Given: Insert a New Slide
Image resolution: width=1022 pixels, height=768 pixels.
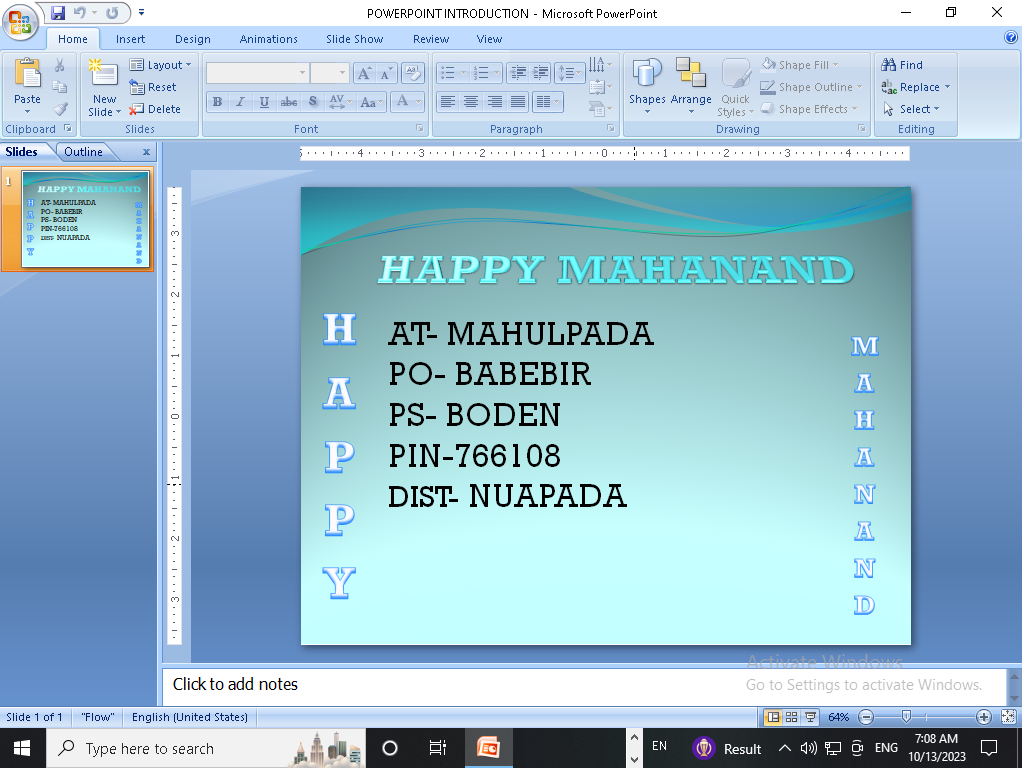Looking at the screenshot, I should pyautogui.click(x=104, y=86).
